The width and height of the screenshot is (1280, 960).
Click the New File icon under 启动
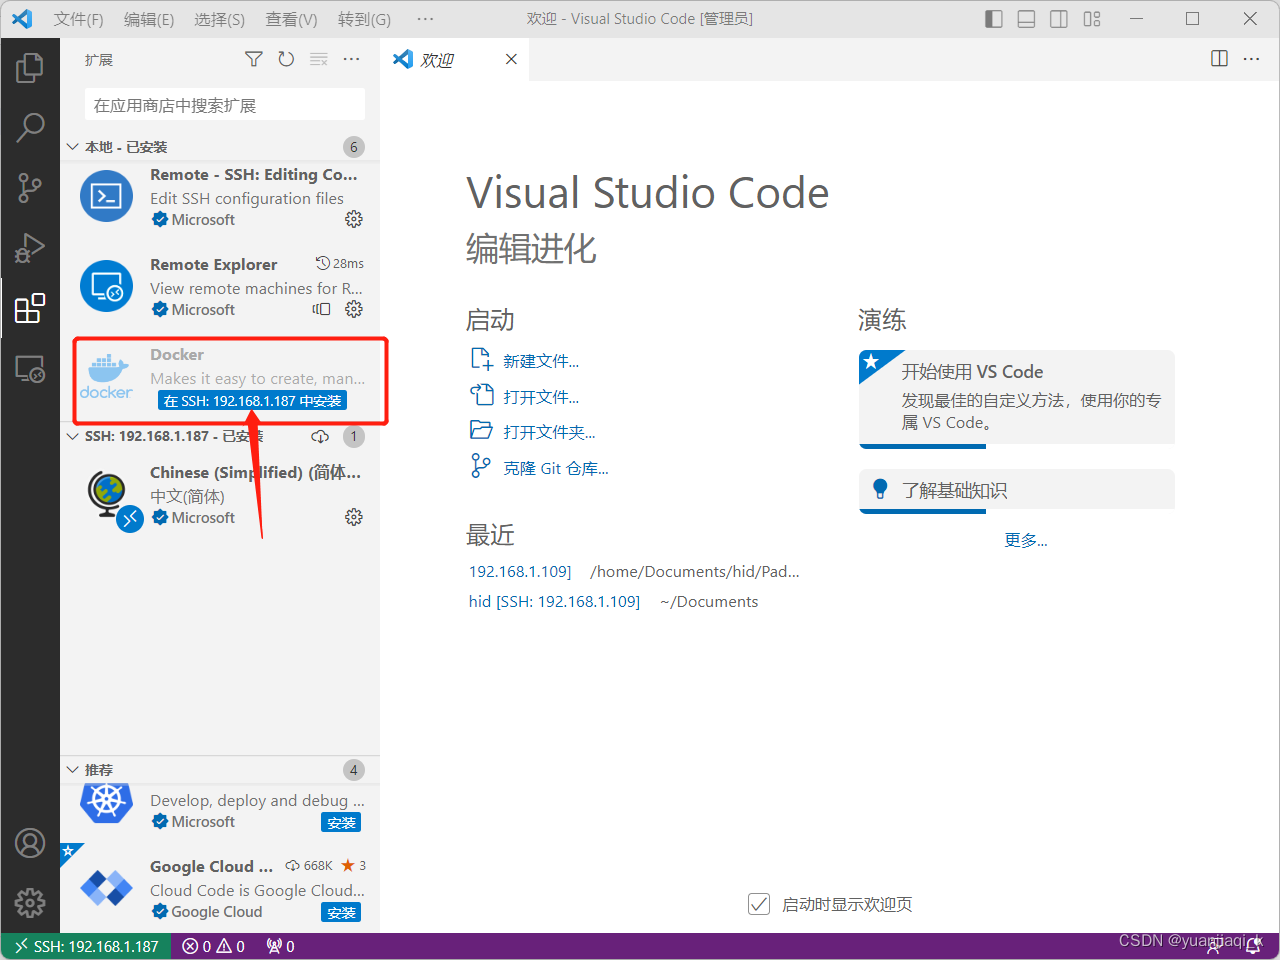click(x=481, y=359)
